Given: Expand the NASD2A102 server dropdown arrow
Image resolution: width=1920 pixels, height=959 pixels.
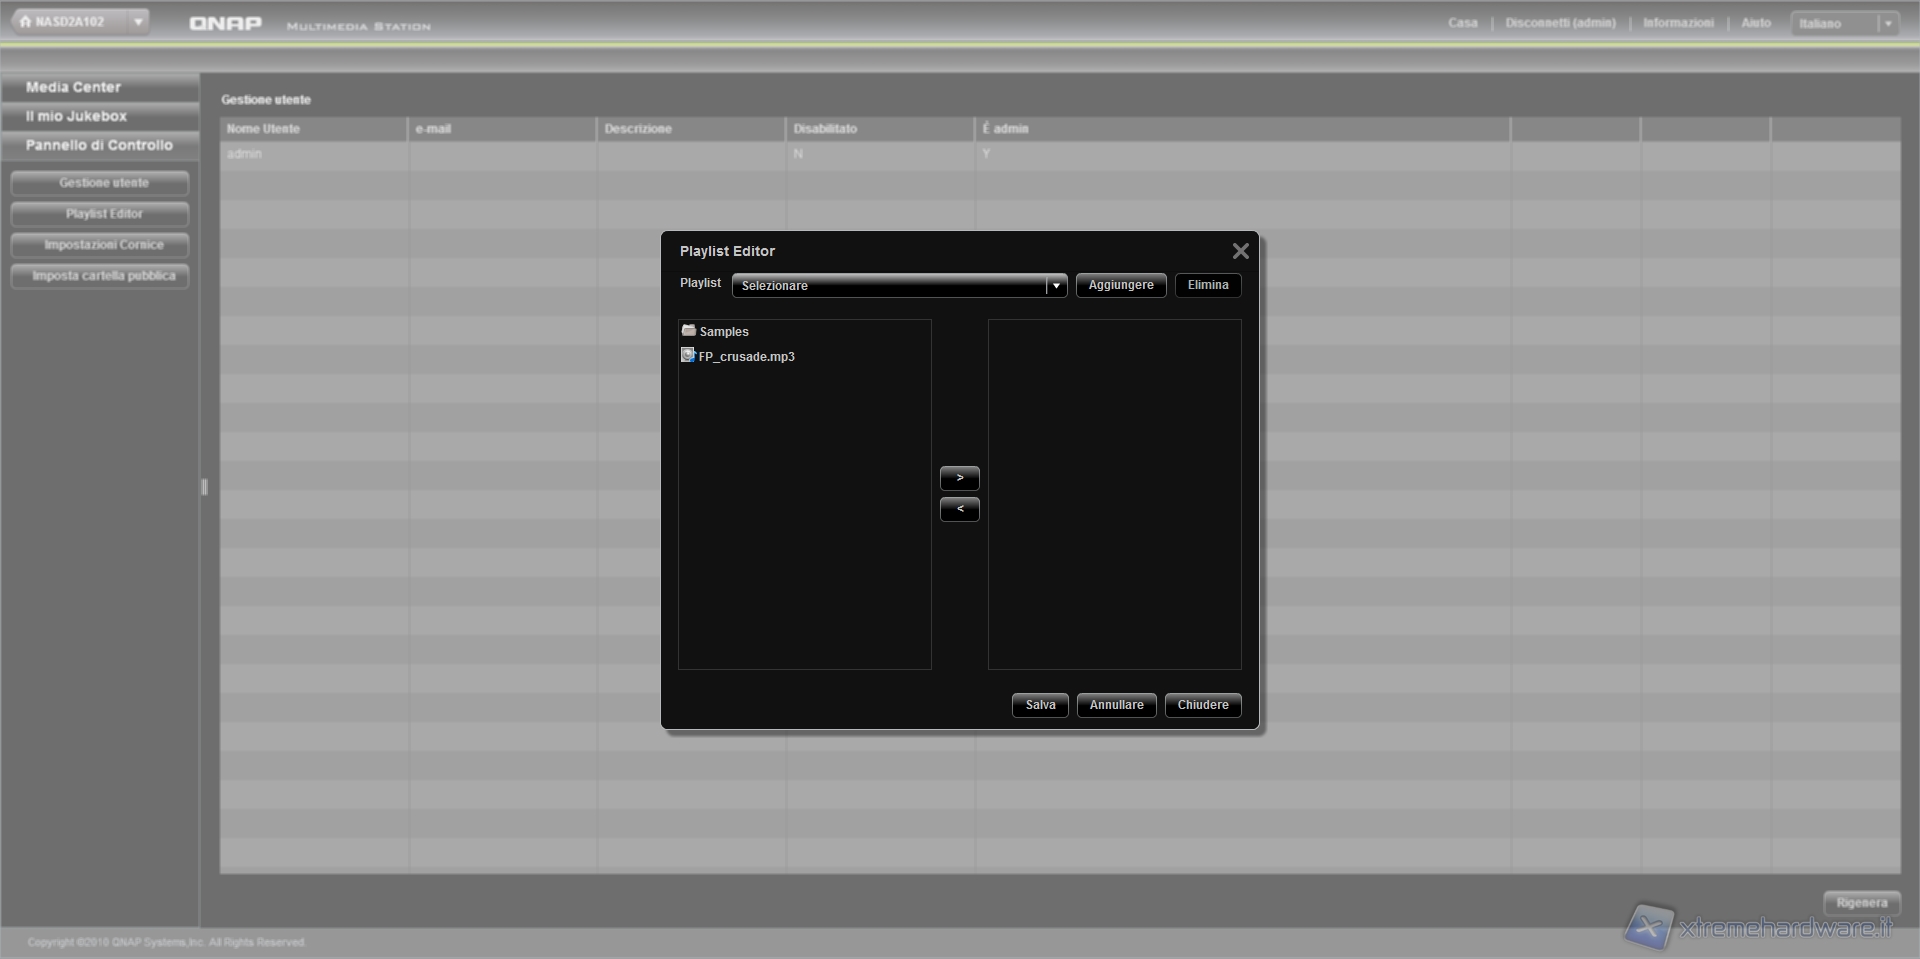Looking at the screenshot, I should tap(138, 21).
